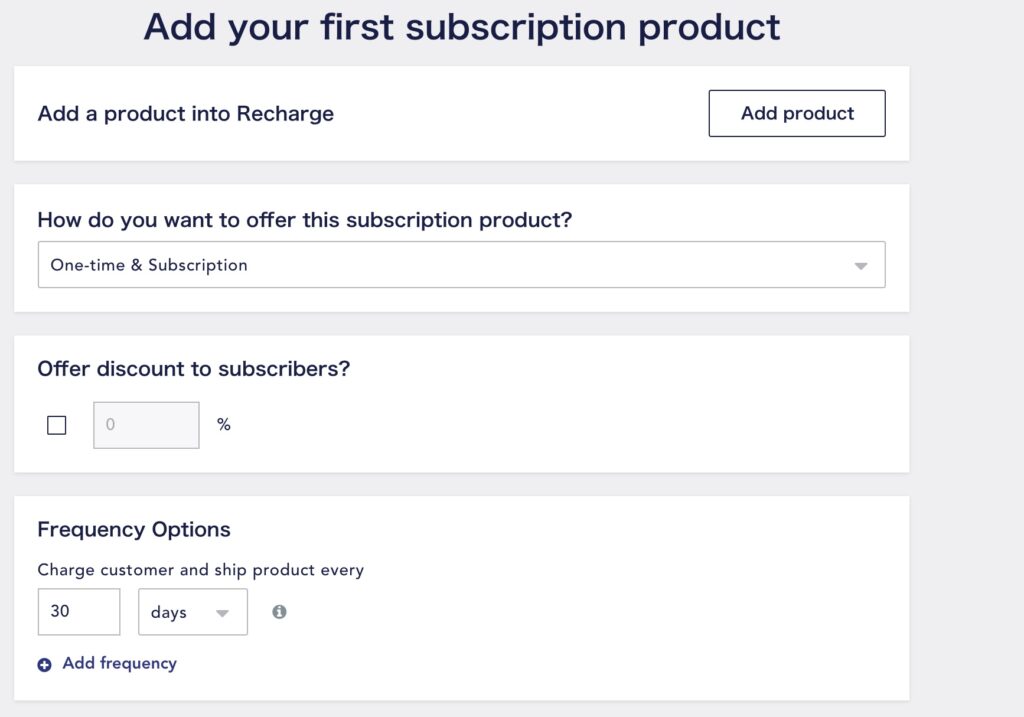Click the Add product button
Screen dimensions: 1024x717
[797, 114]
